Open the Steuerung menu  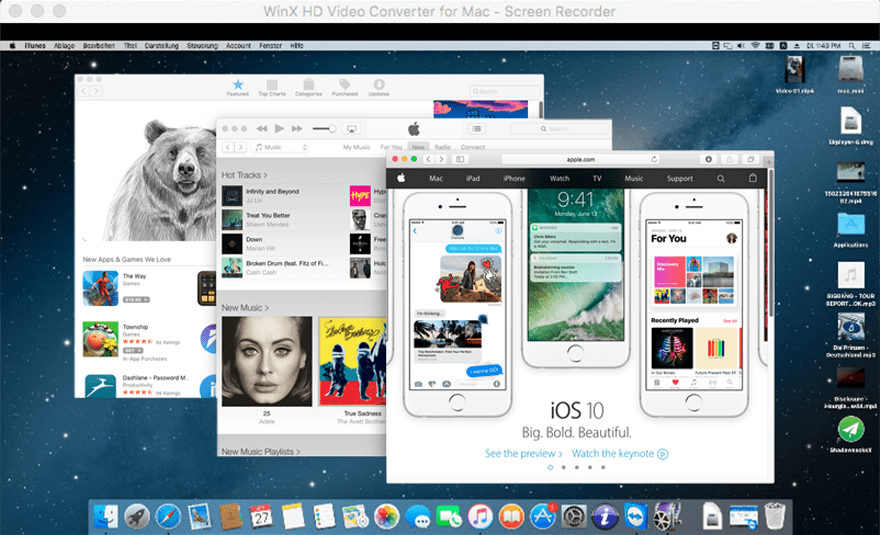[x=202, y=46]
